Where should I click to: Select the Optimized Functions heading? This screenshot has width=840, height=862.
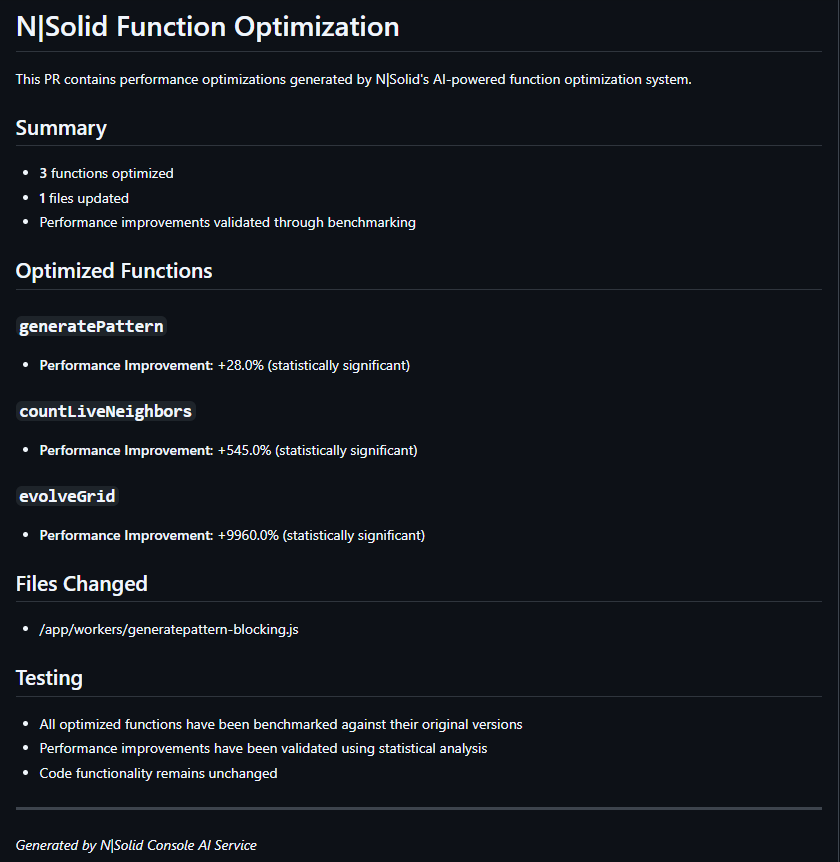(114, 271)
